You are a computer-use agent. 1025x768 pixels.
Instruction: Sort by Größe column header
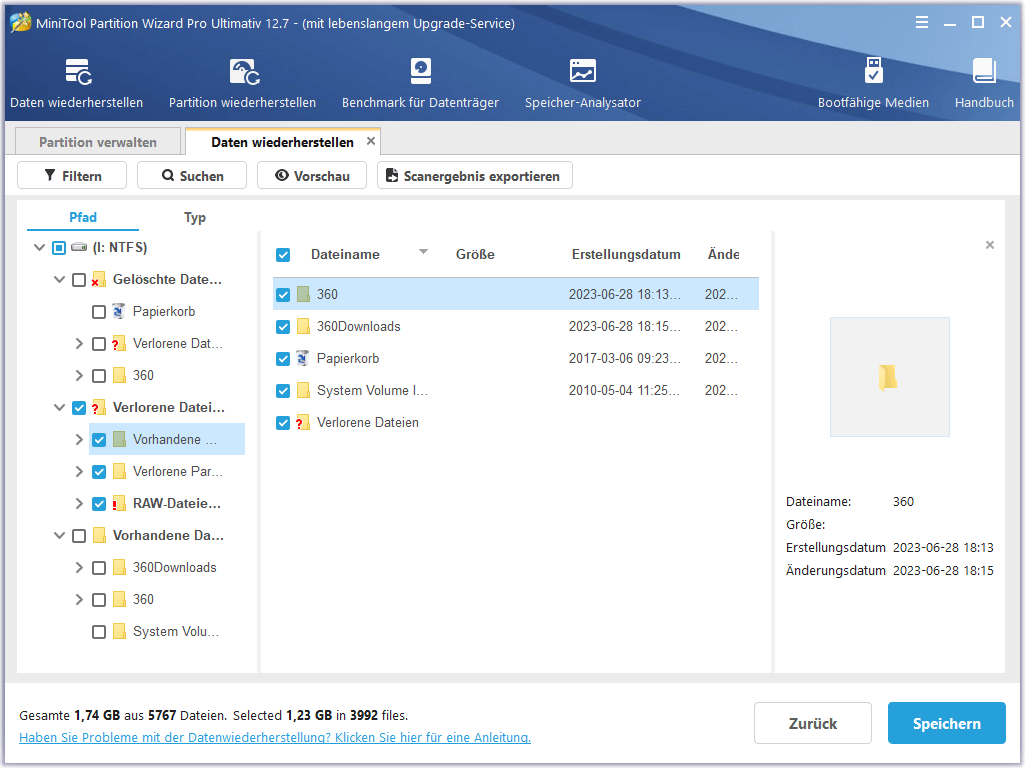[475, 254]
